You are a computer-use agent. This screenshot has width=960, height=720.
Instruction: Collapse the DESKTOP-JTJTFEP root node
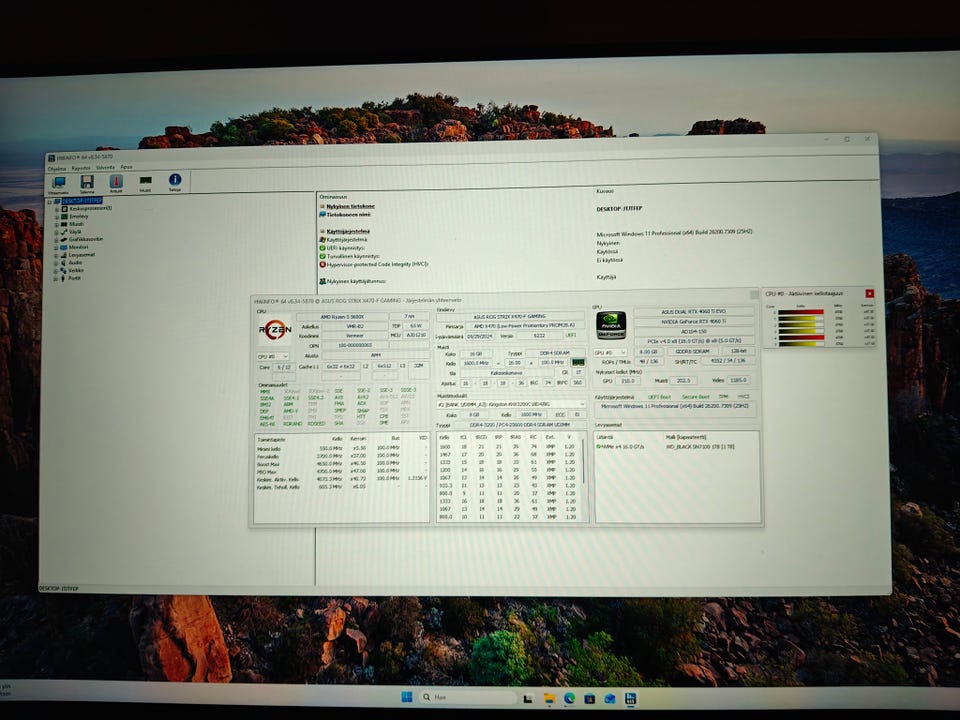tap(50, 201)
